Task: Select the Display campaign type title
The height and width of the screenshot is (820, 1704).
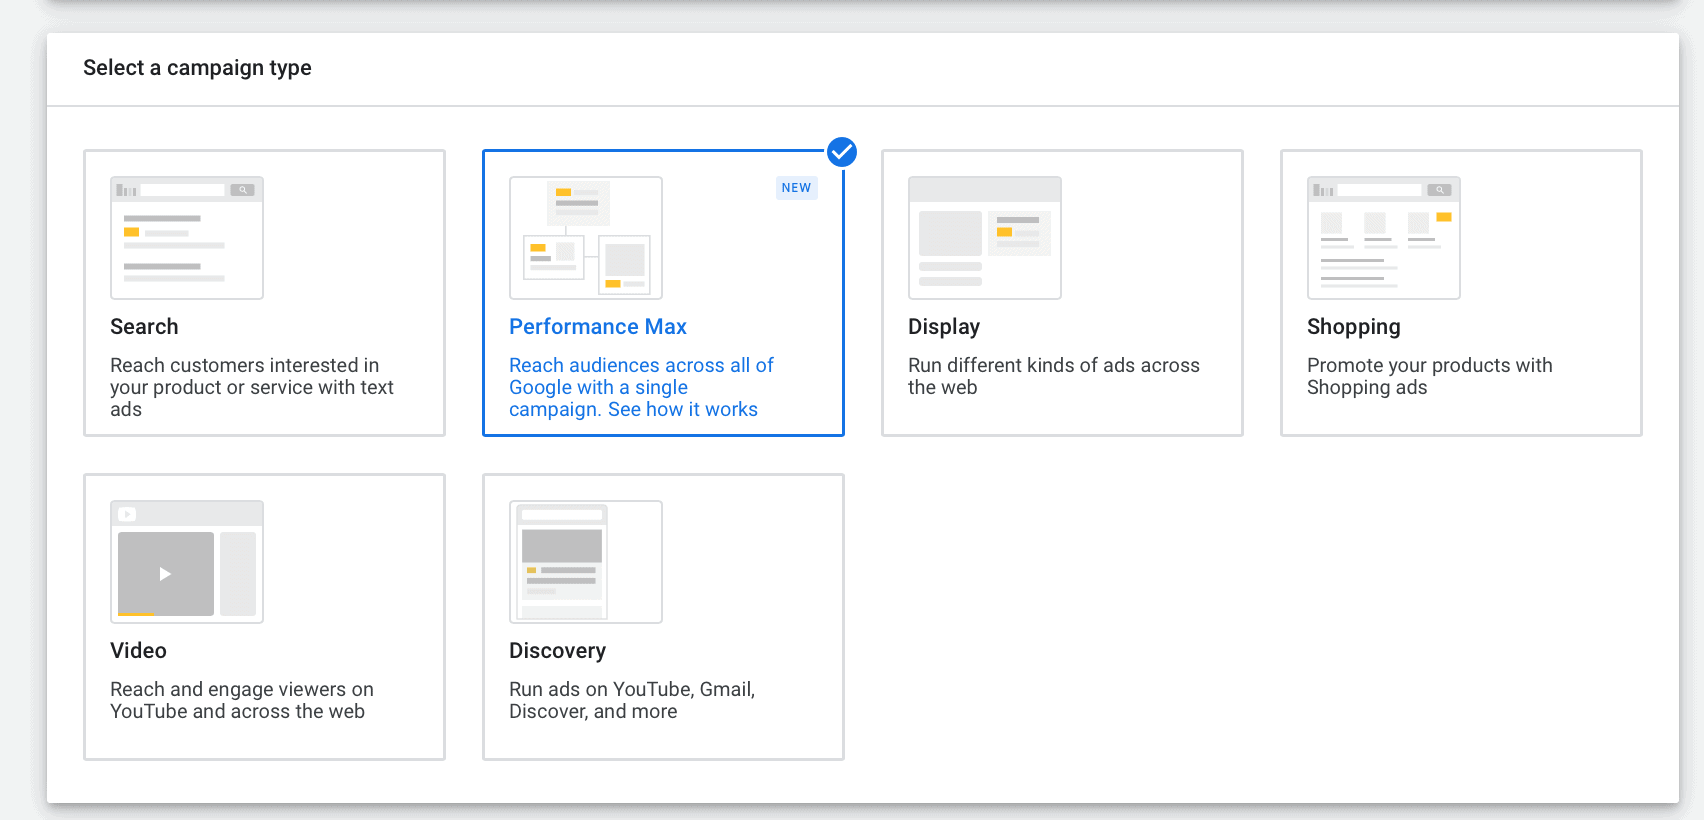Action: [x=944, y=327]
